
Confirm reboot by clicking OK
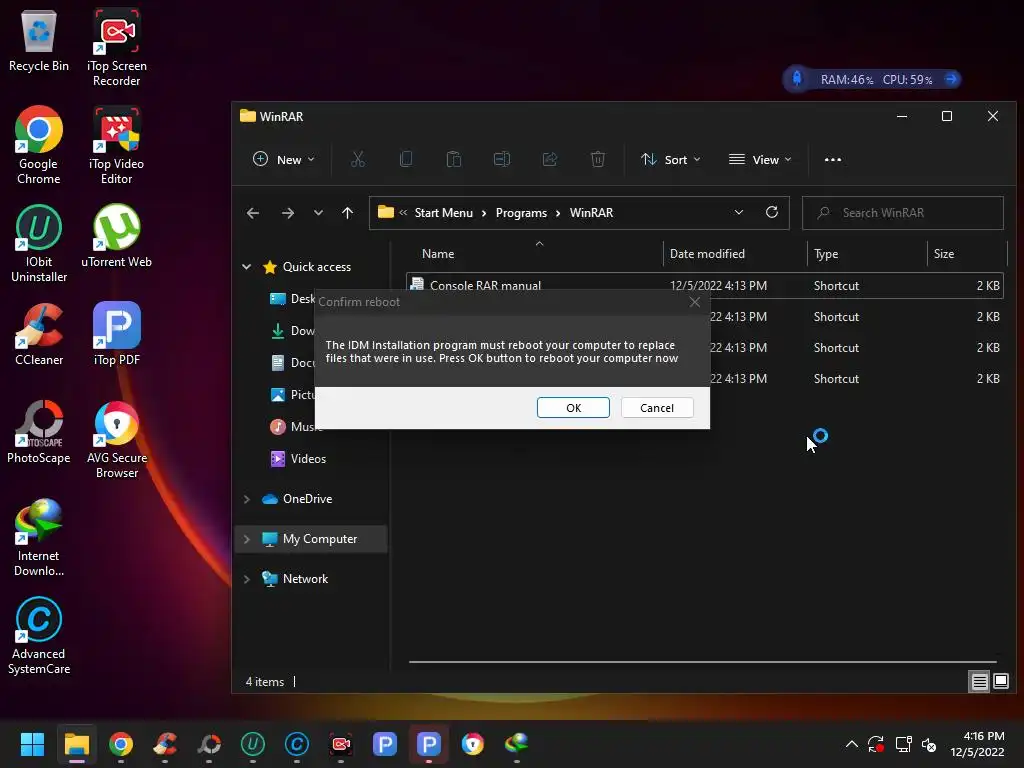coord(573,408)
